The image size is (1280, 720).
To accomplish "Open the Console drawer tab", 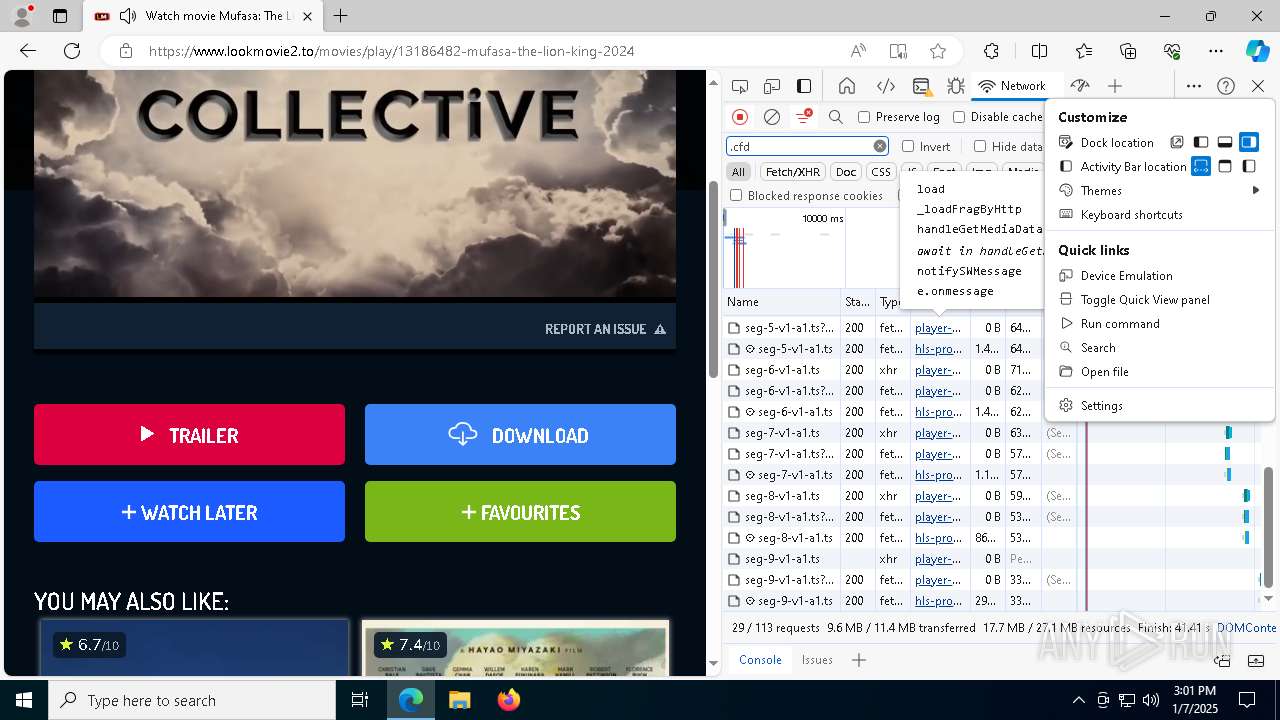I will tap(760, 660).
